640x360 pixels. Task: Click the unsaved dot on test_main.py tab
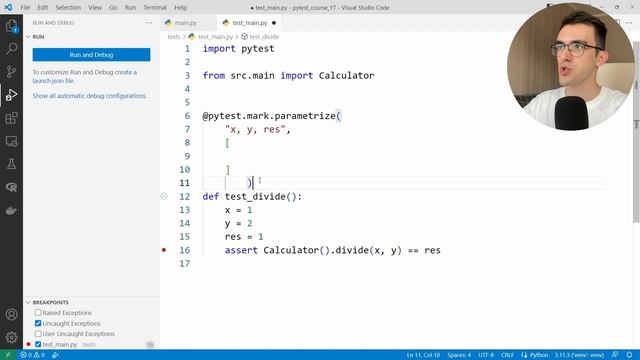[274, 23]
